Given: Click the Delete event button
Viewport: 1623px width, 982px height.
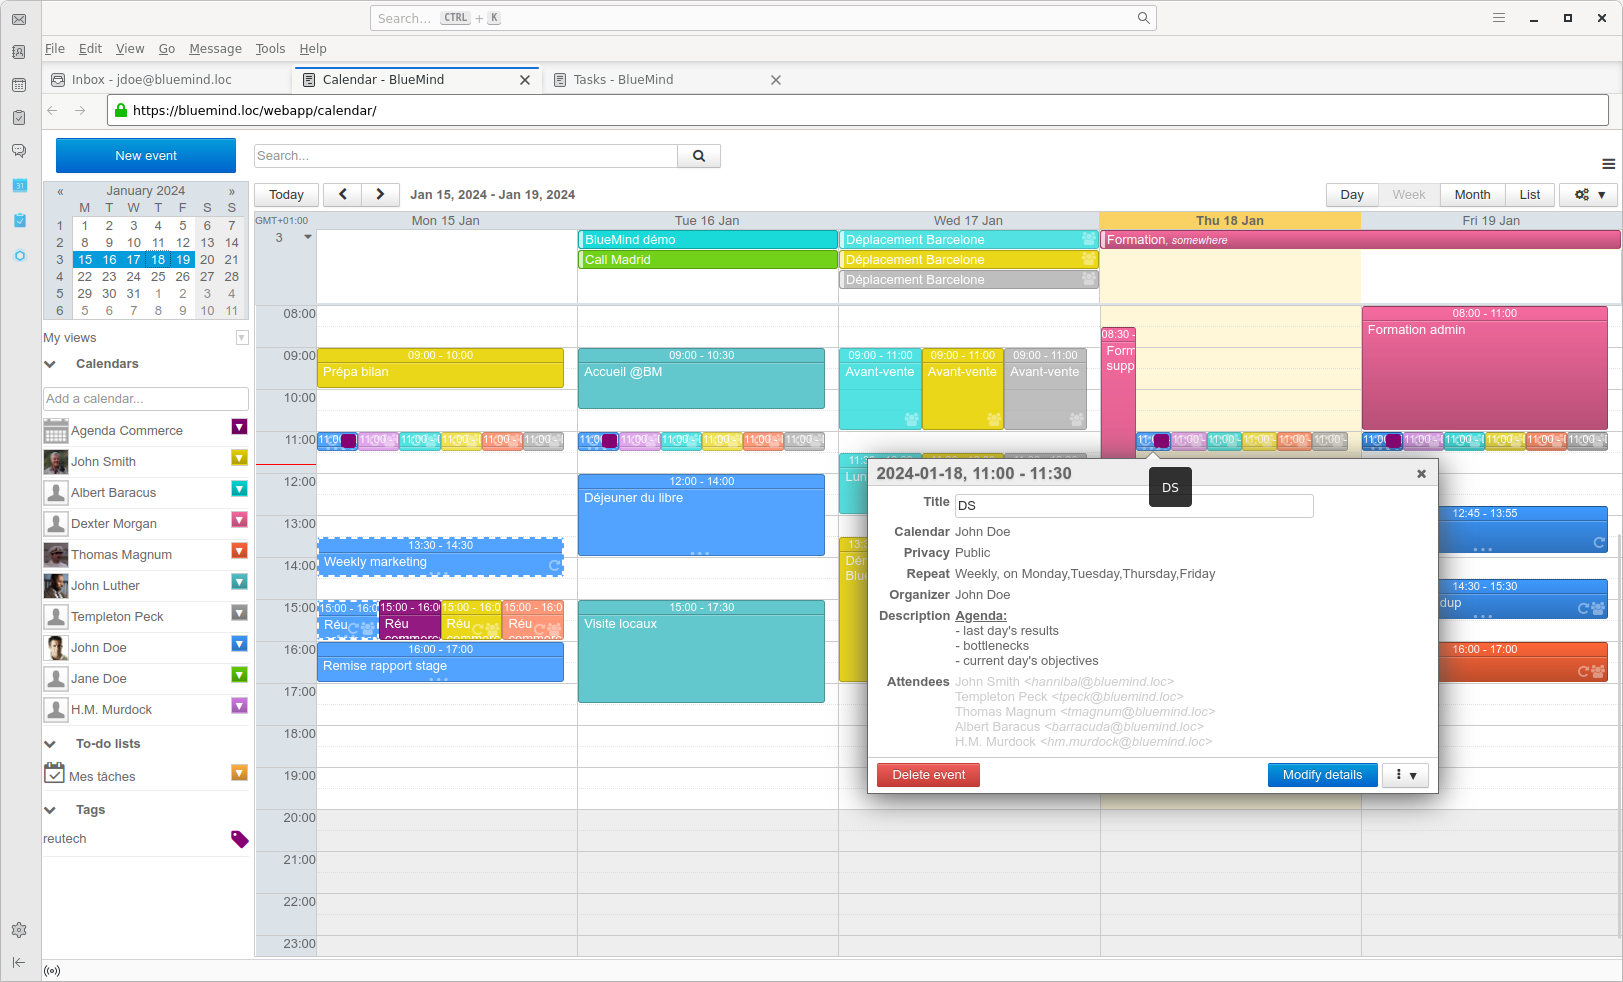Looking at the screenshot, I should [x=928, y=775].
